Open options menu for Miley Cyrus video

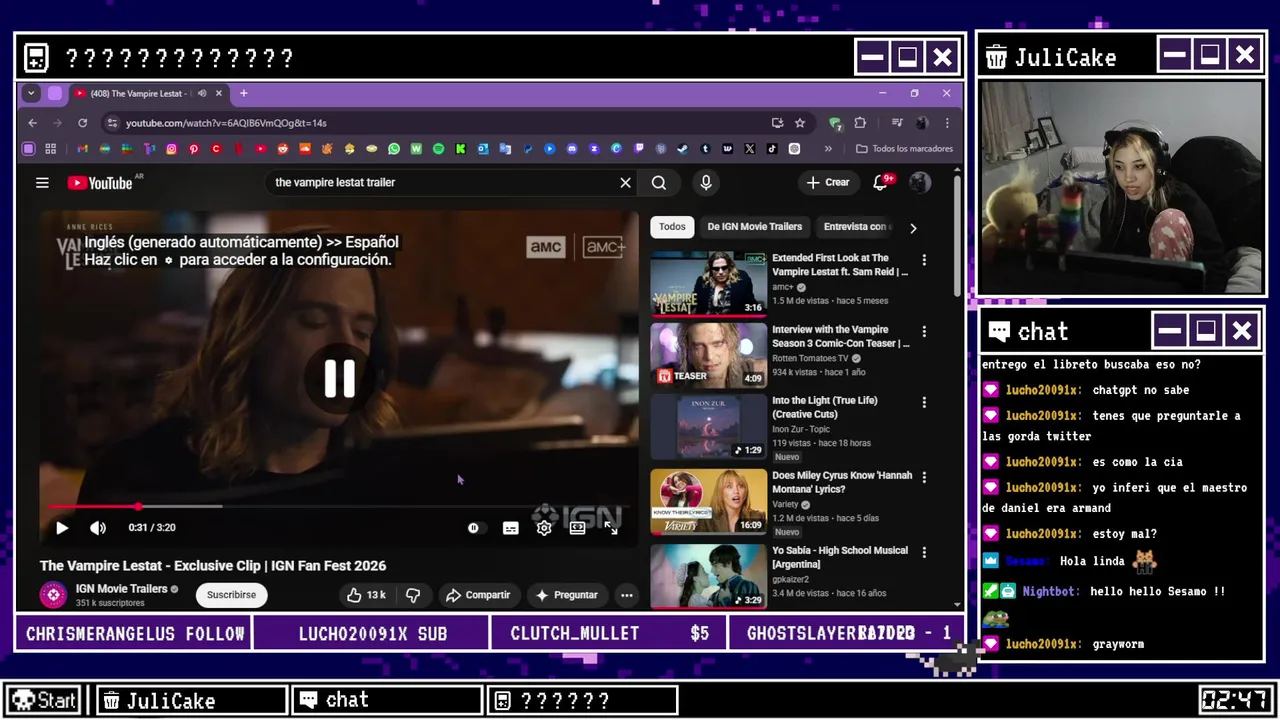point(924,477)
